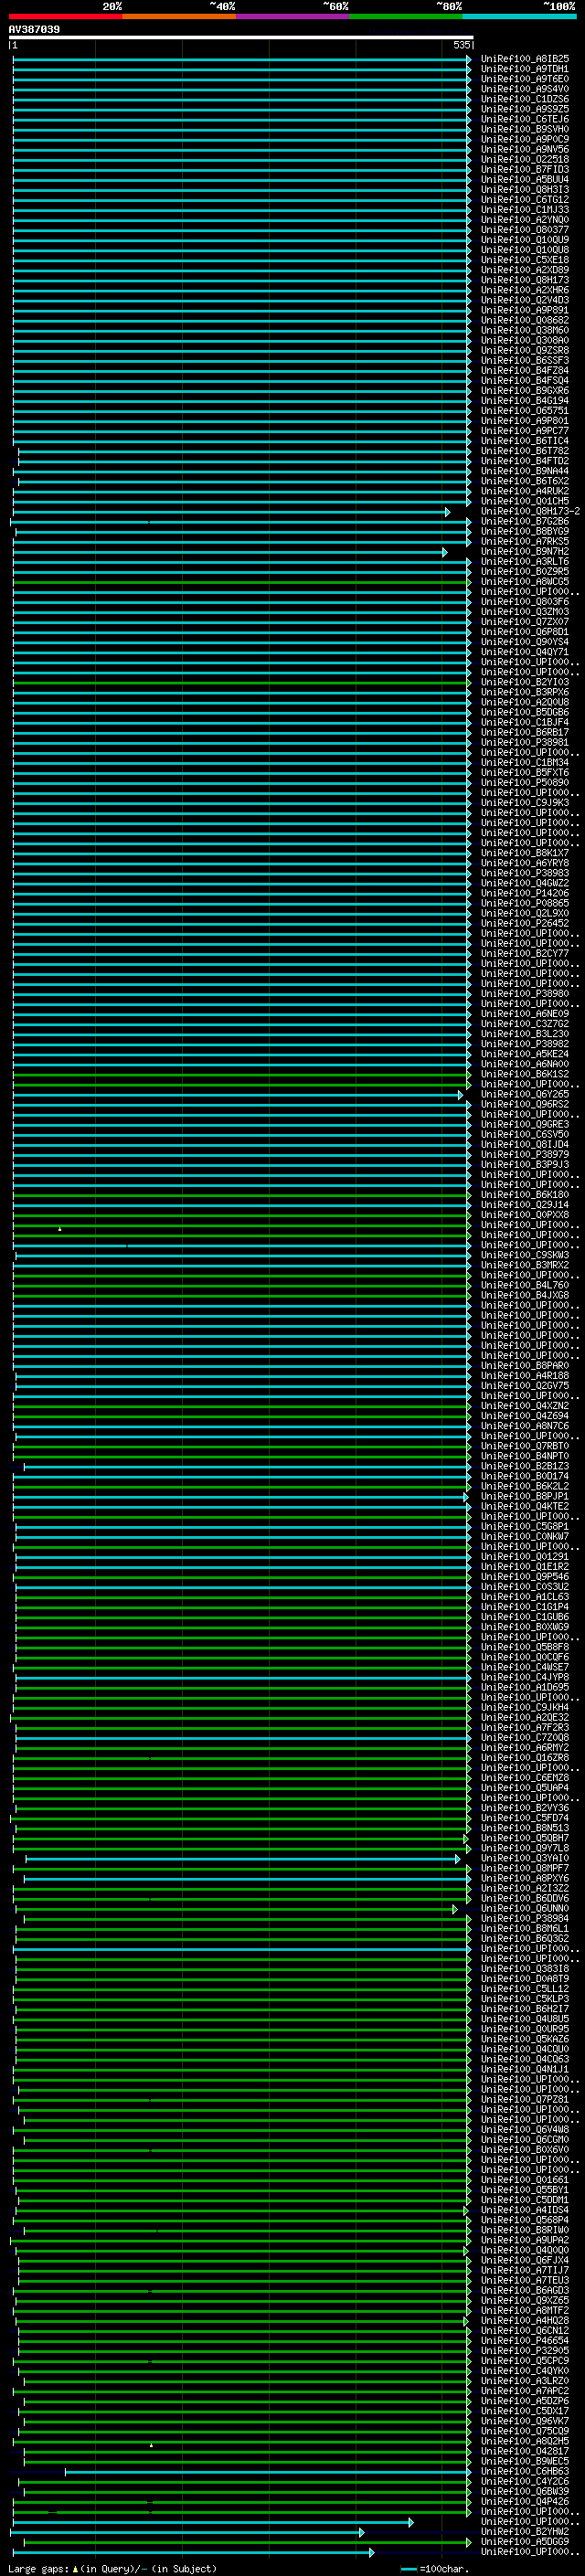Select hit UniRef100_B6TIC4
Viewport: 585px width, 2576px height.
[524, 441]
